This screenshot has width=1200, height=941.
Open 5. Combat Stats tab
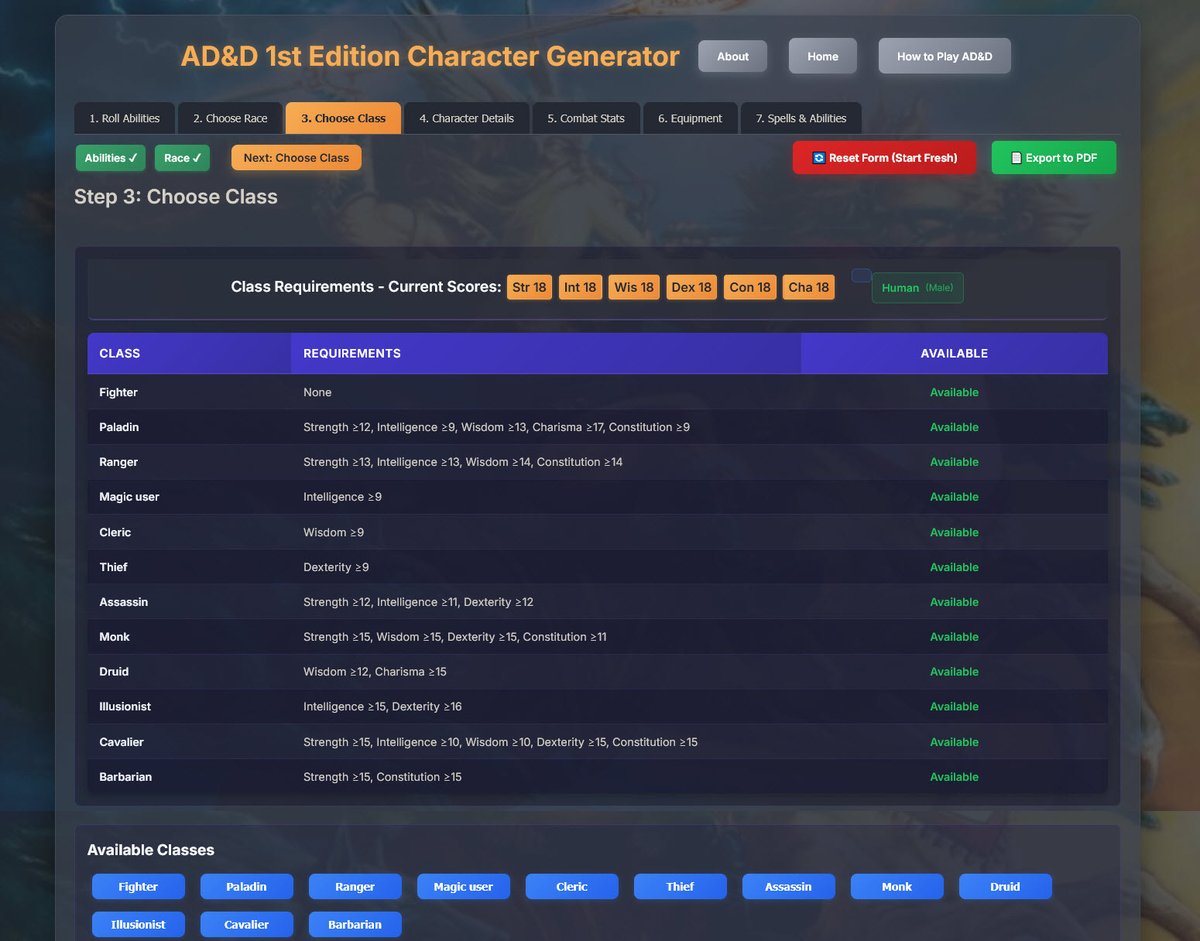tap(586, 118)
